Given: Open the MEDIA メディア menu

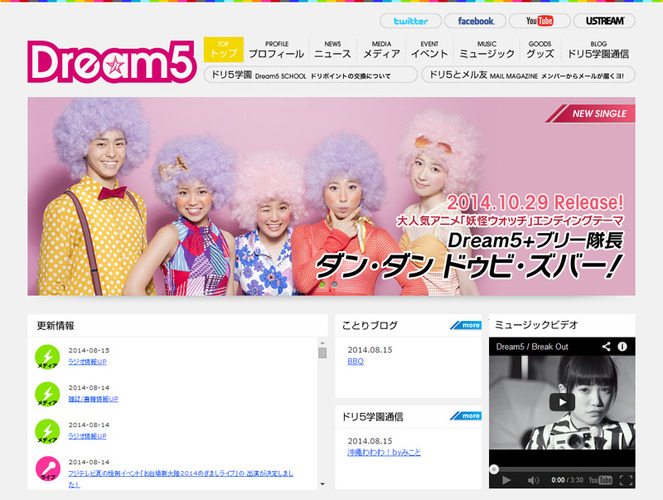Looking at the screenshot, I should tap(381, 49).
